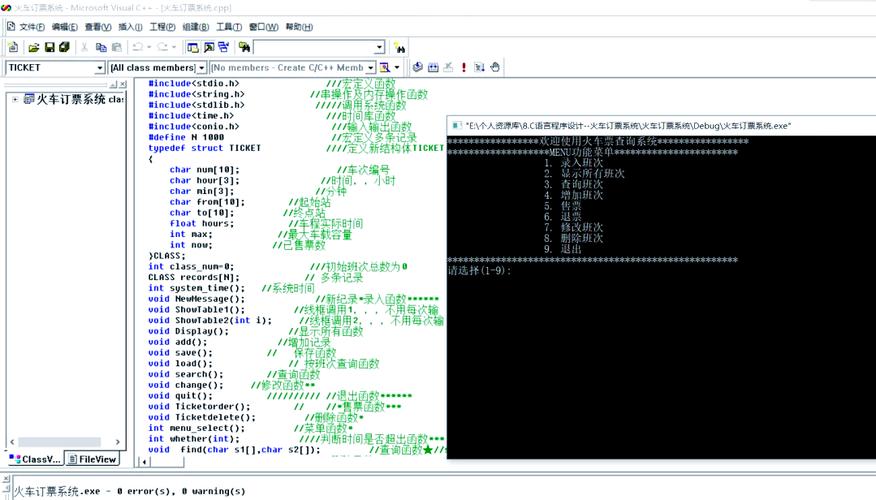Open the 查看(V) menu
This screenshot has height=500, width=876.
pos(98,27)
